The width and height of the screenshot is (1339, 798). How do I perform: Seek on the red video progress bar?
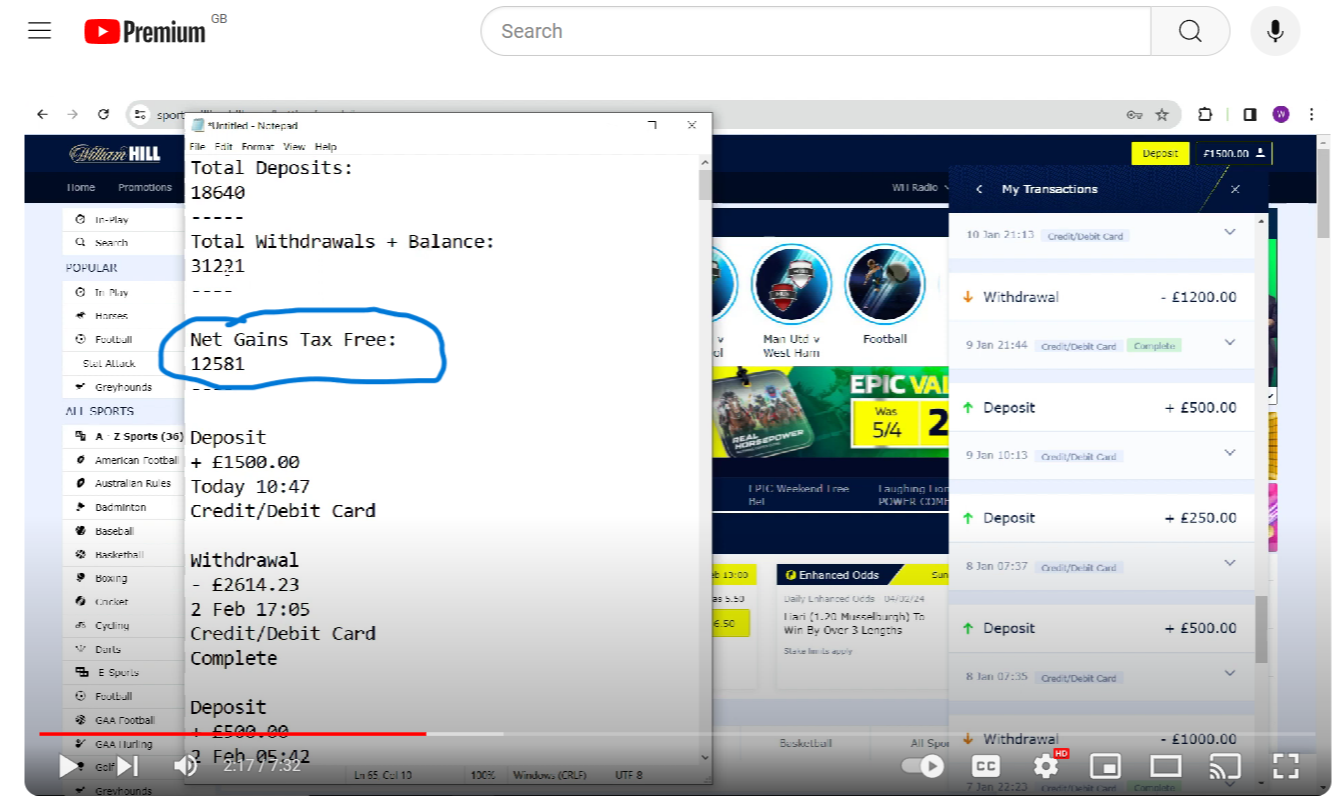(x=232, y=734)
